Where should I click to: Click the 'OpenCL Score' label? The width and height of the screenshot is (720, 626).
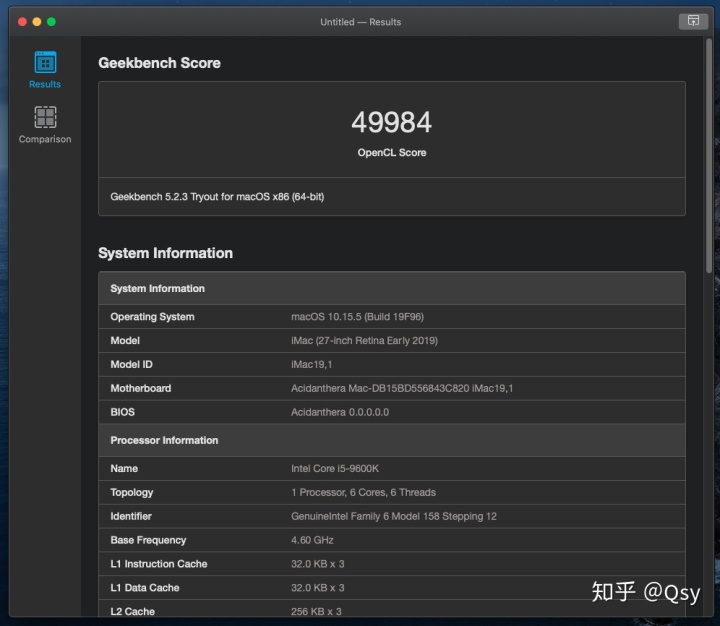pyautogui.click(x=392, y=152)
